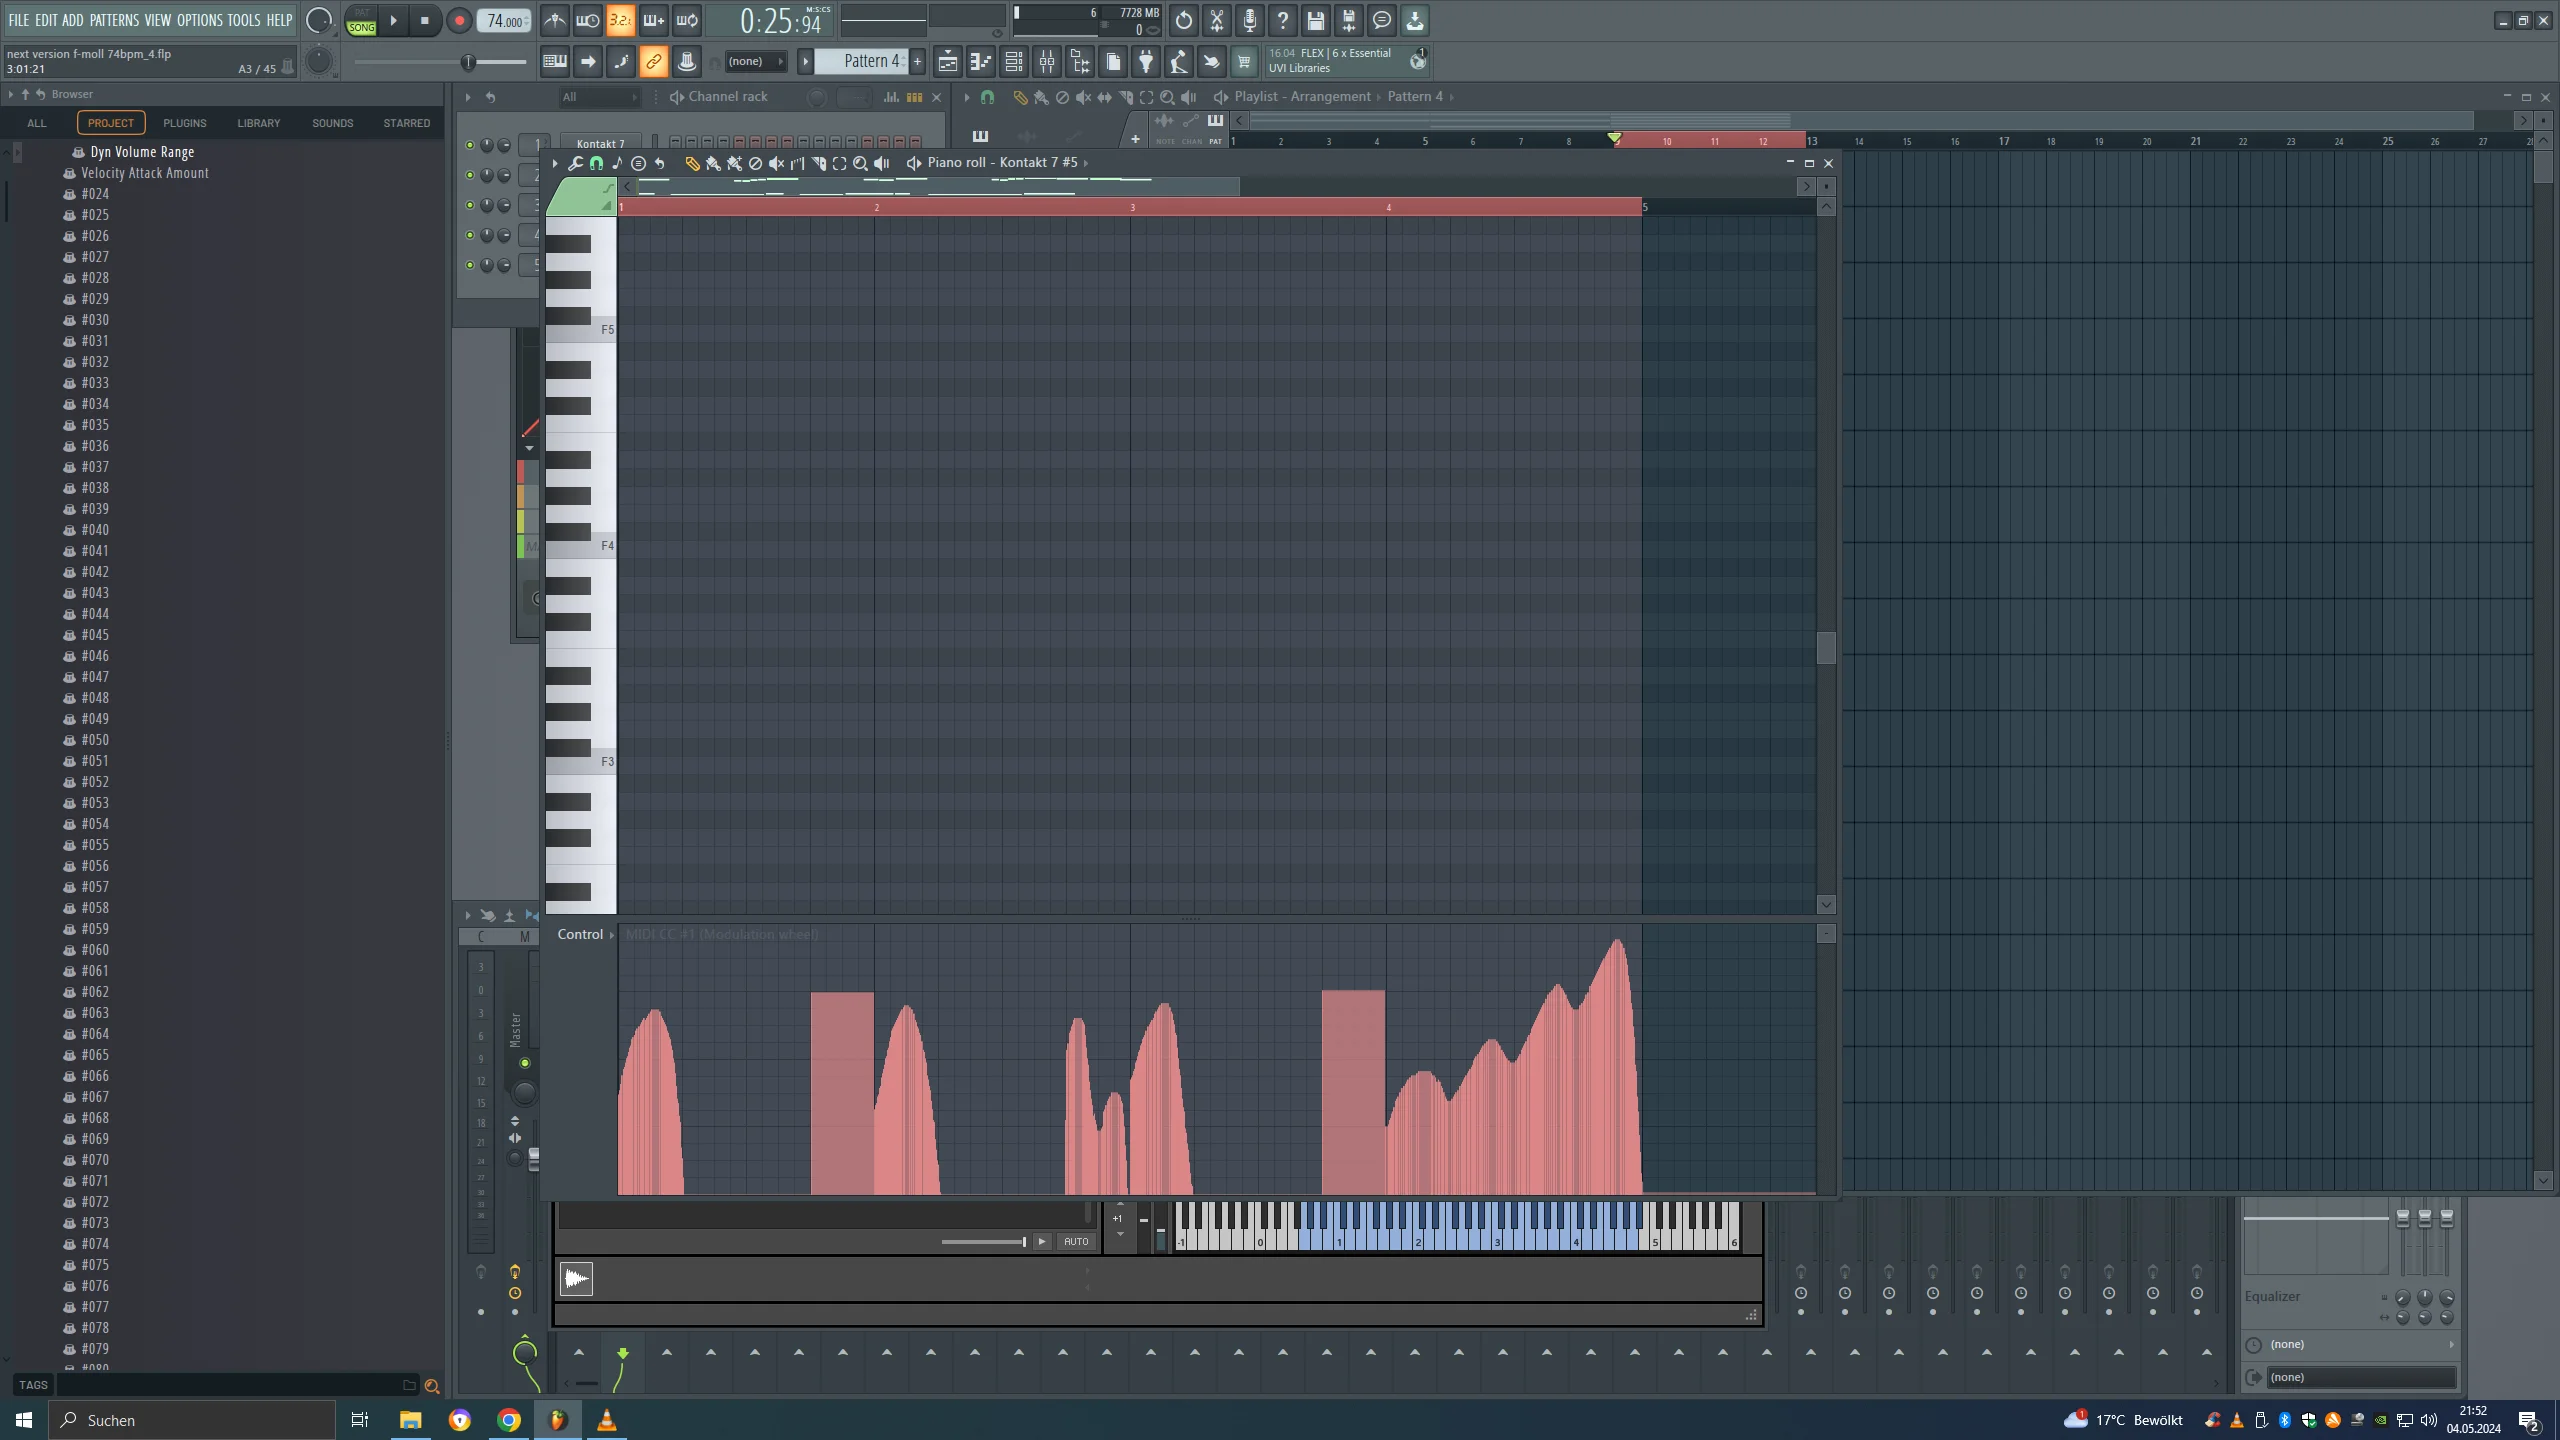Switch to the PLUGINS browser tab
2560x1440 pixels.
click(185, 123)
